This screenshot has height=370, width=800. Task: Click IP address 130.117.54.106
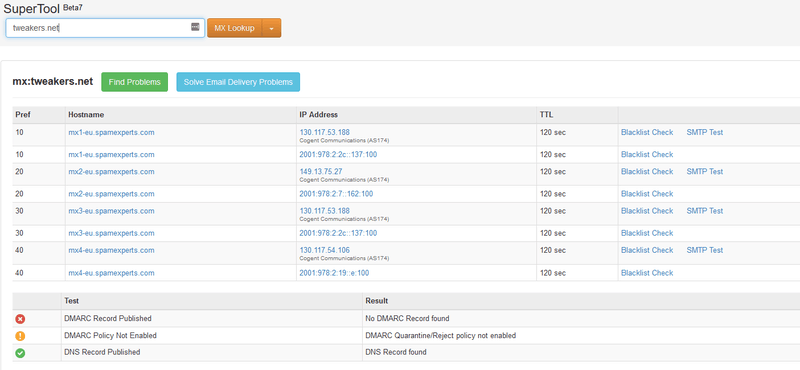pos(324,250)
